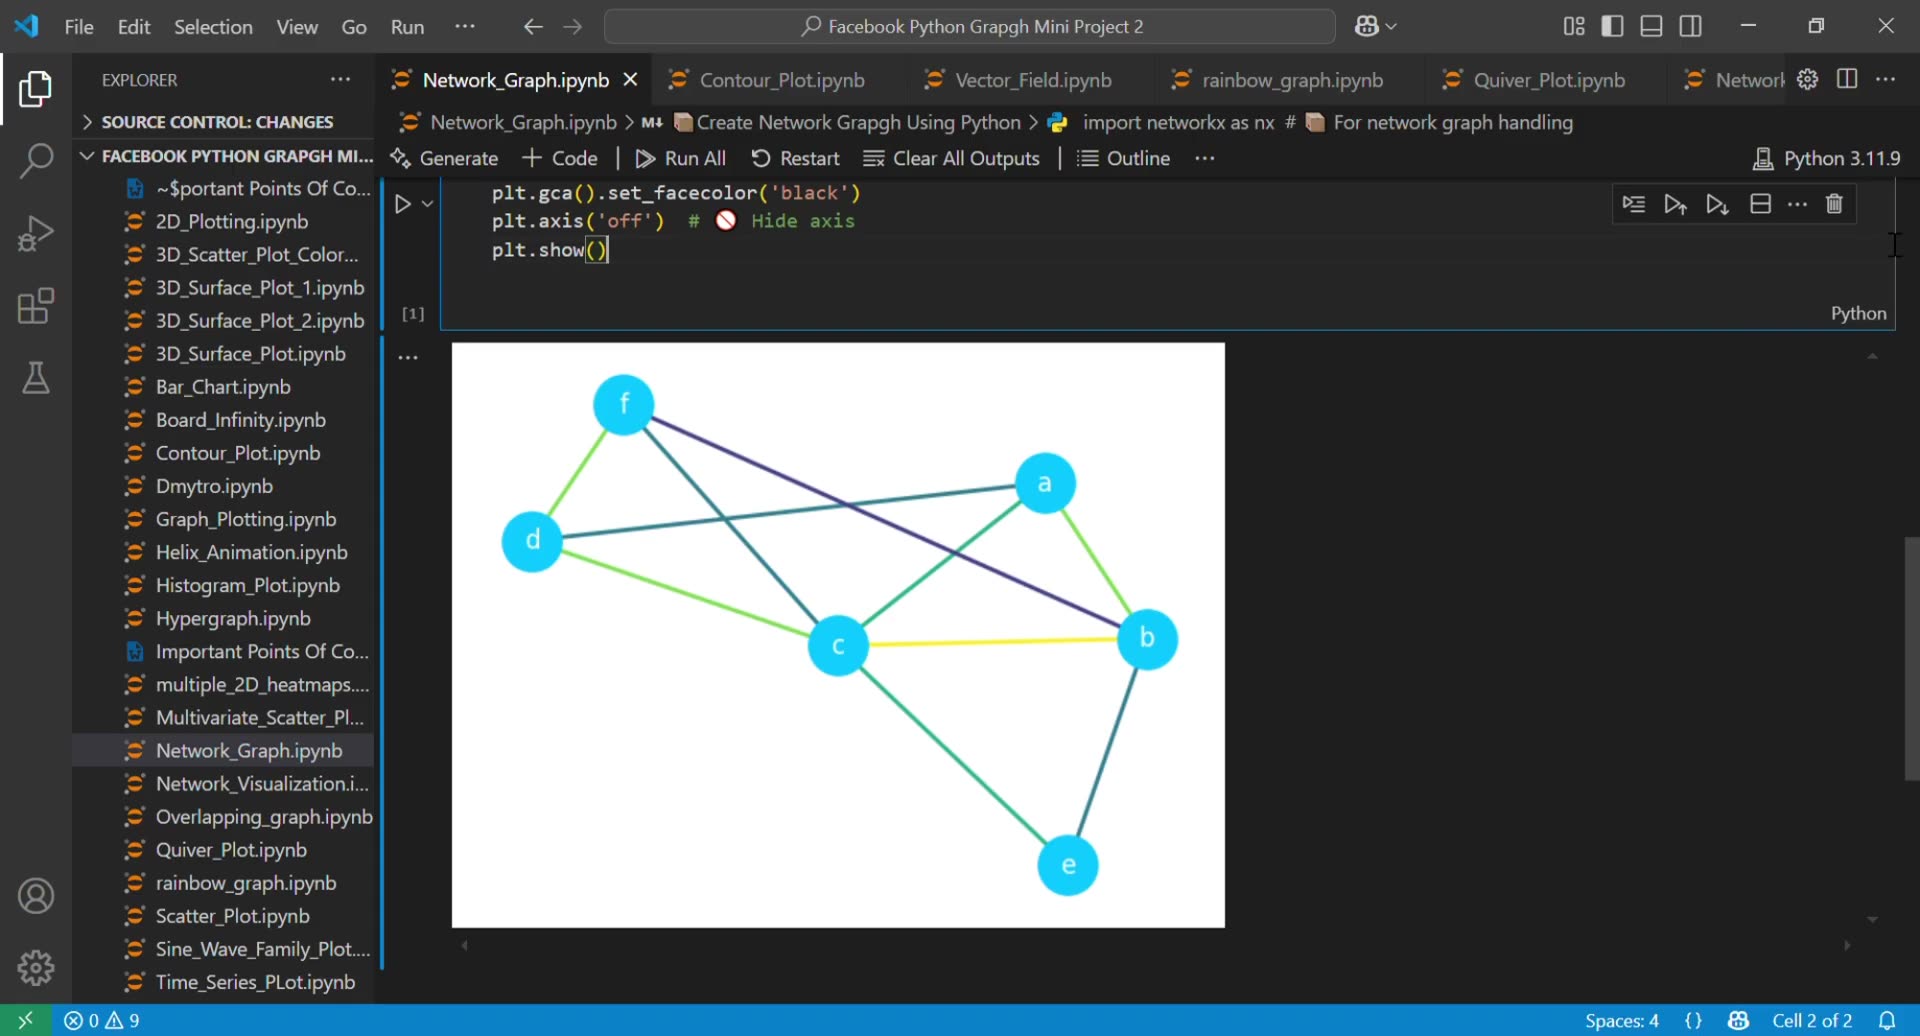Click the Split Cell icon in cell toolbar
1920x1036 pixels.
click(x=1760, y=203)
